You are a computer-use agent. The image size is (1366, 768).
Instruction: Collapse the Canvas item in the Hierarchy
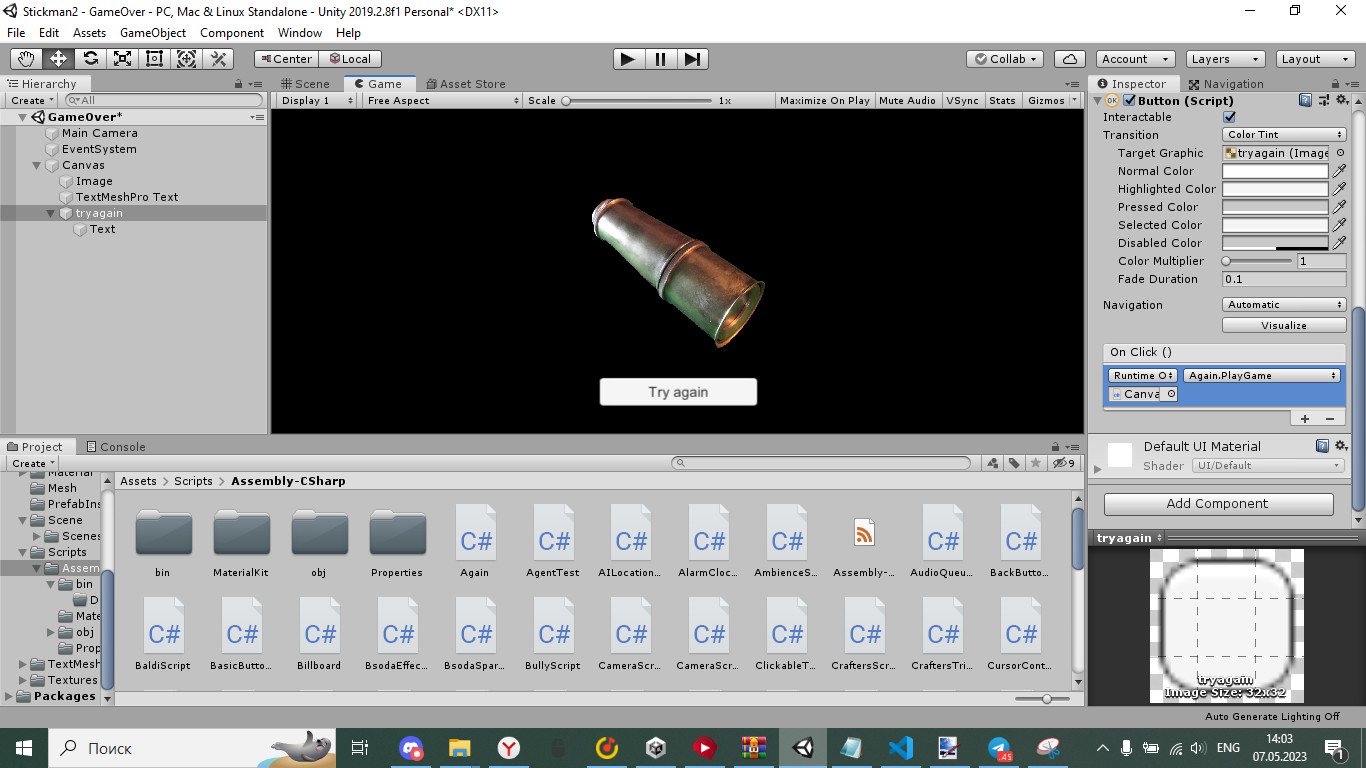[x=35, y=164]
